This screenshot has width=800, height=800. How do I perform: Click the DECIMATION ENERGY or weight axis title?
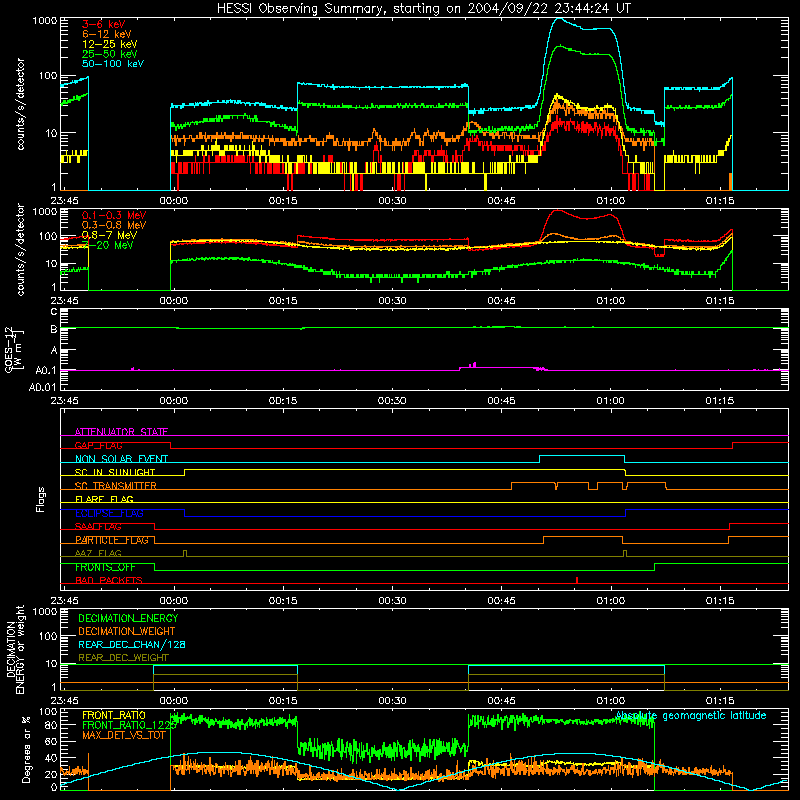pos(15,649)
